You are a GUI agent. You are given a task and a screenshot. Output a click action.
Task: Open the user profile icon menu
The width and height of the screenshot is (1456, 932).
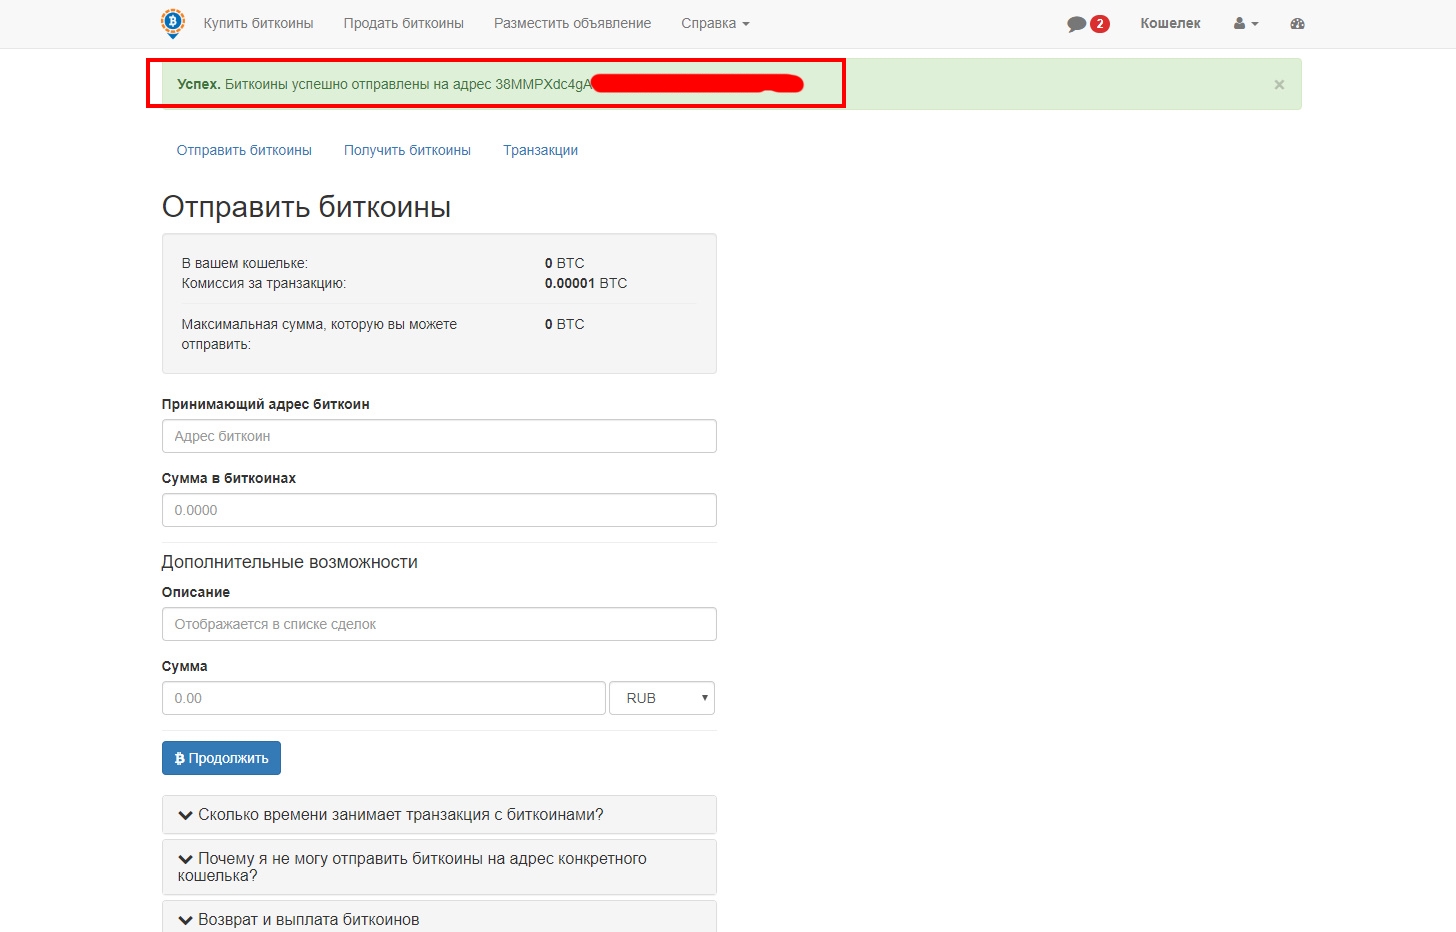[x=1245, y=24]
